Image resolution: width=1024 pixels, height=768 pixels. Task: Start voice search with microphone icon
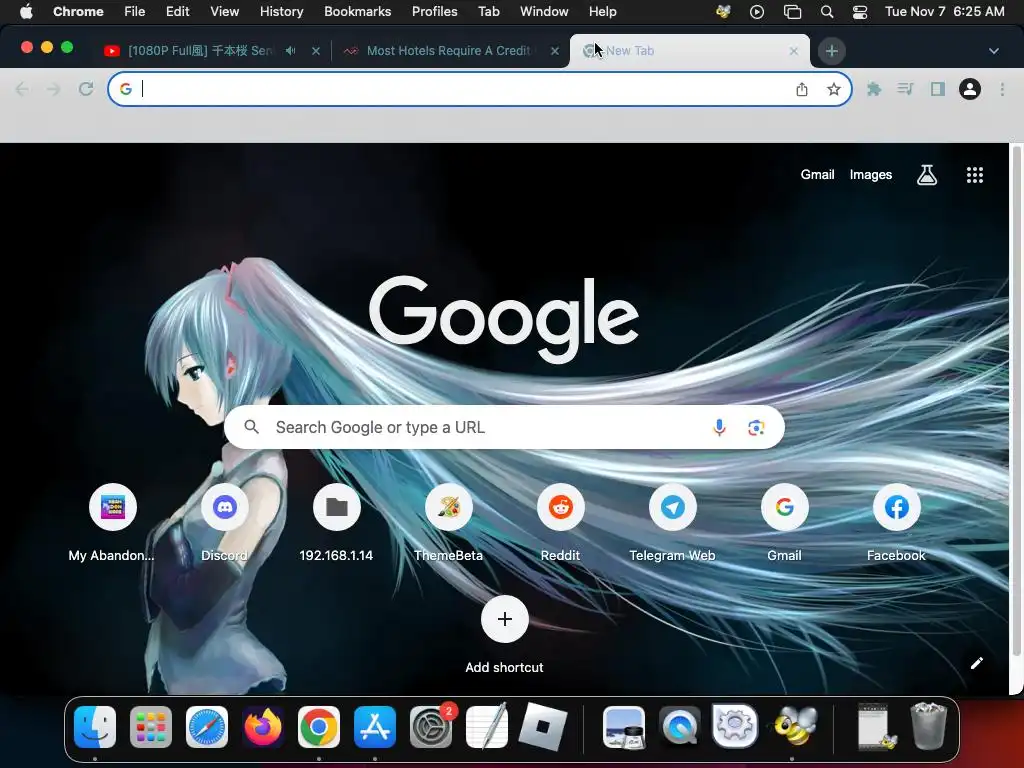(719, 427)
